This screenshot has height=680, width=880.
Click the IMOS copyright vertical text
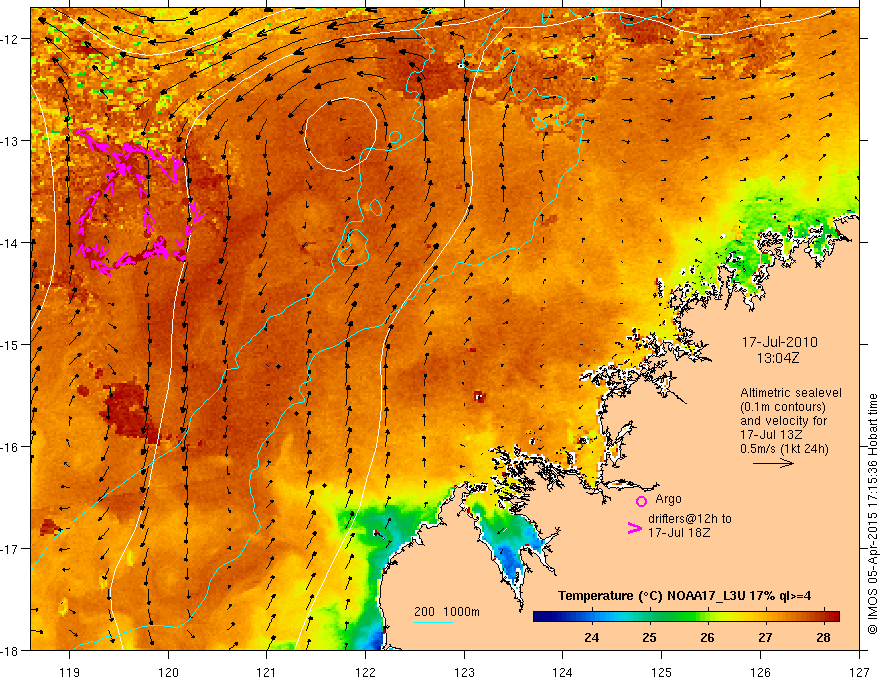pyautogui.click(x=872, y=514)
